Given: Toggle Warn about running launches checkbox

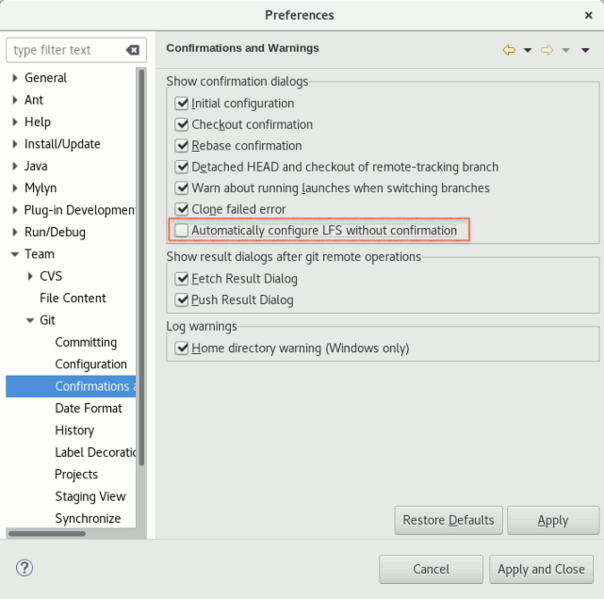Looking at the screenshot, I should click(x=181, y=188).
